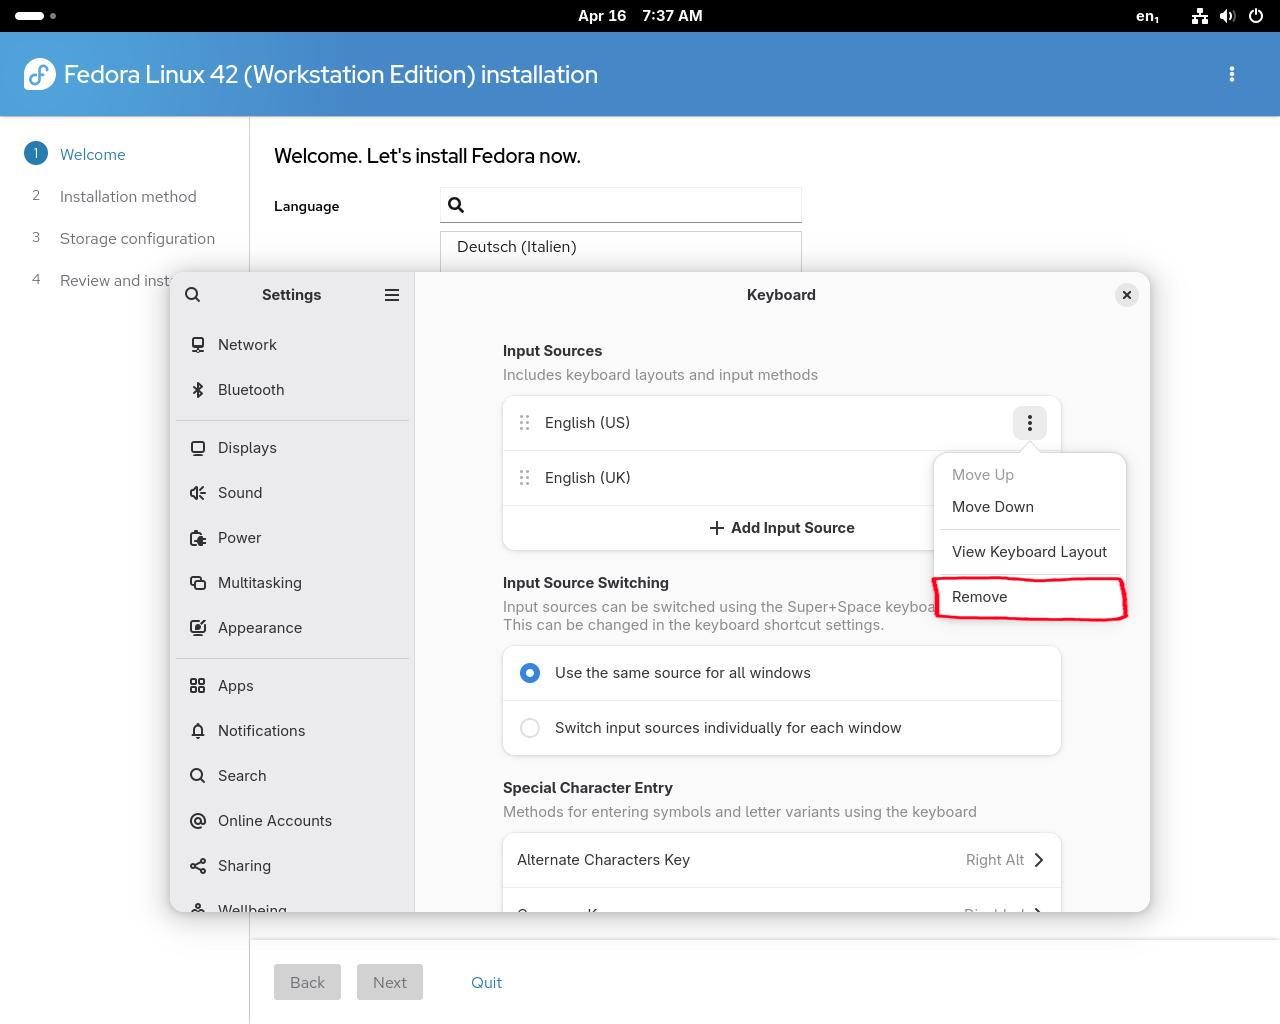The image size is (1280, 1024).
Task: Click the installer Next button
Action: click(x=390, y=982)
